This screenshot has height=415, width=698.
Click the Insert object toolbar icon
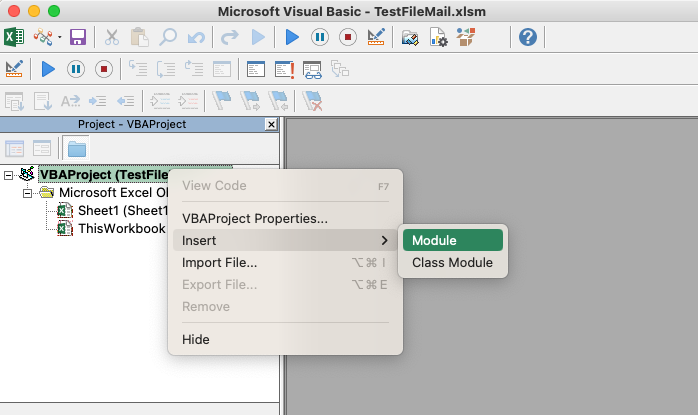pos(43,37)
